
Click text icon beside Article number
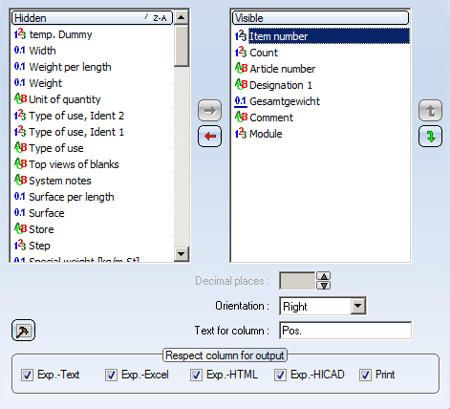pyautogui.click(x=241, y=68)
